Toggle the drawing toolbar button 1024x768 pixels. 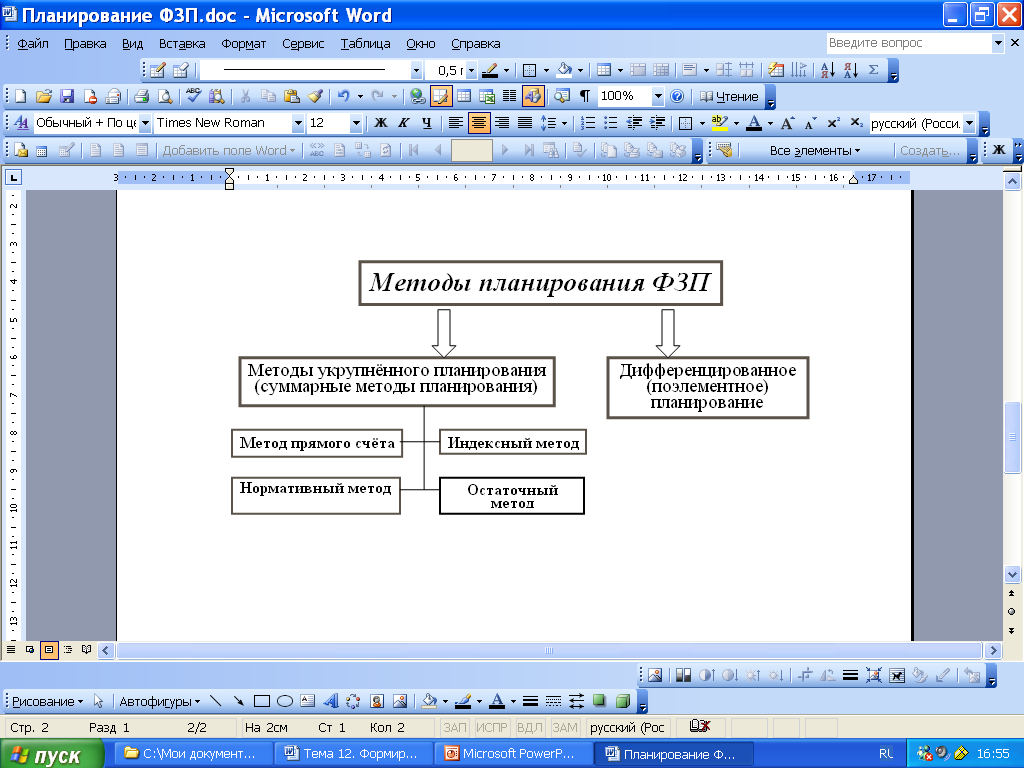(533, 97)
